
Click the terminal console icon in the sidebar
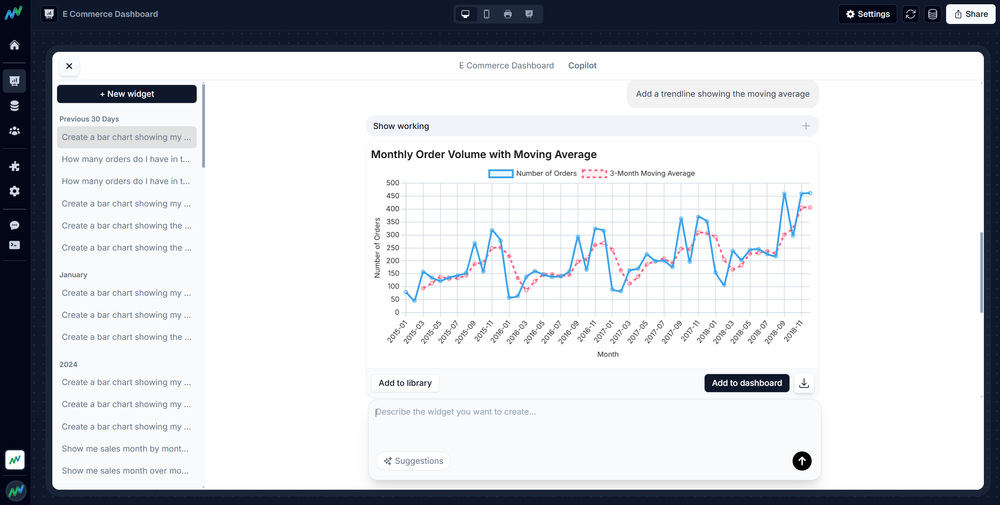(x=14, y=245)
